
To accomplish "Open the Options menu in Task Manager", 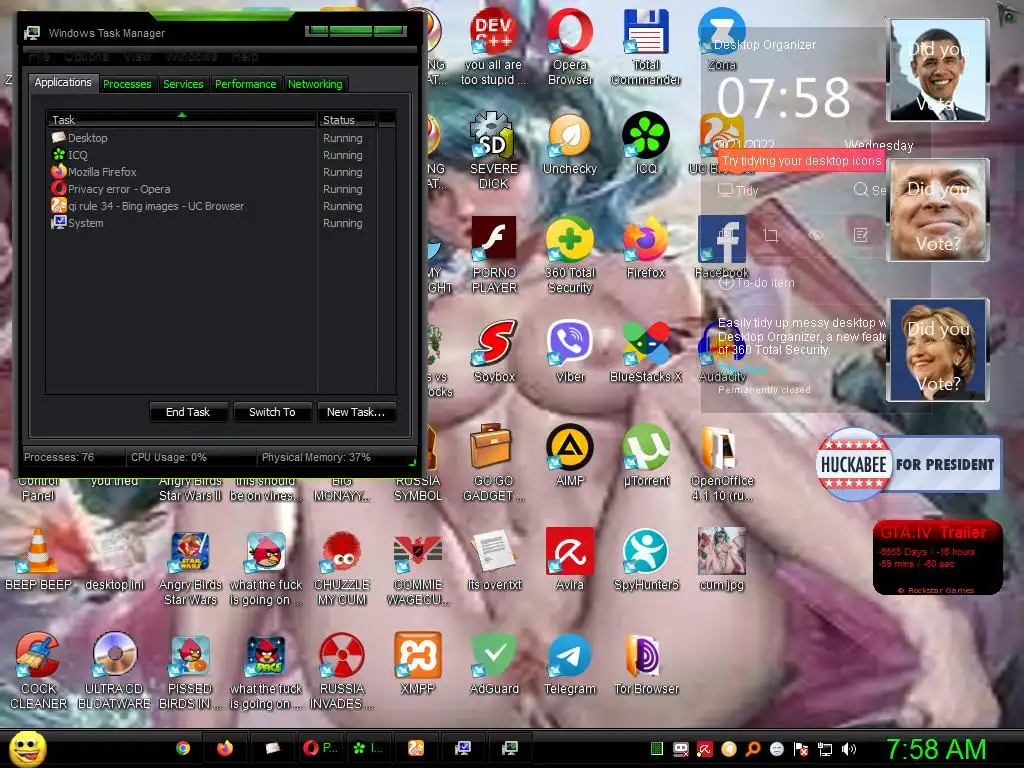I will click(86, 57).
